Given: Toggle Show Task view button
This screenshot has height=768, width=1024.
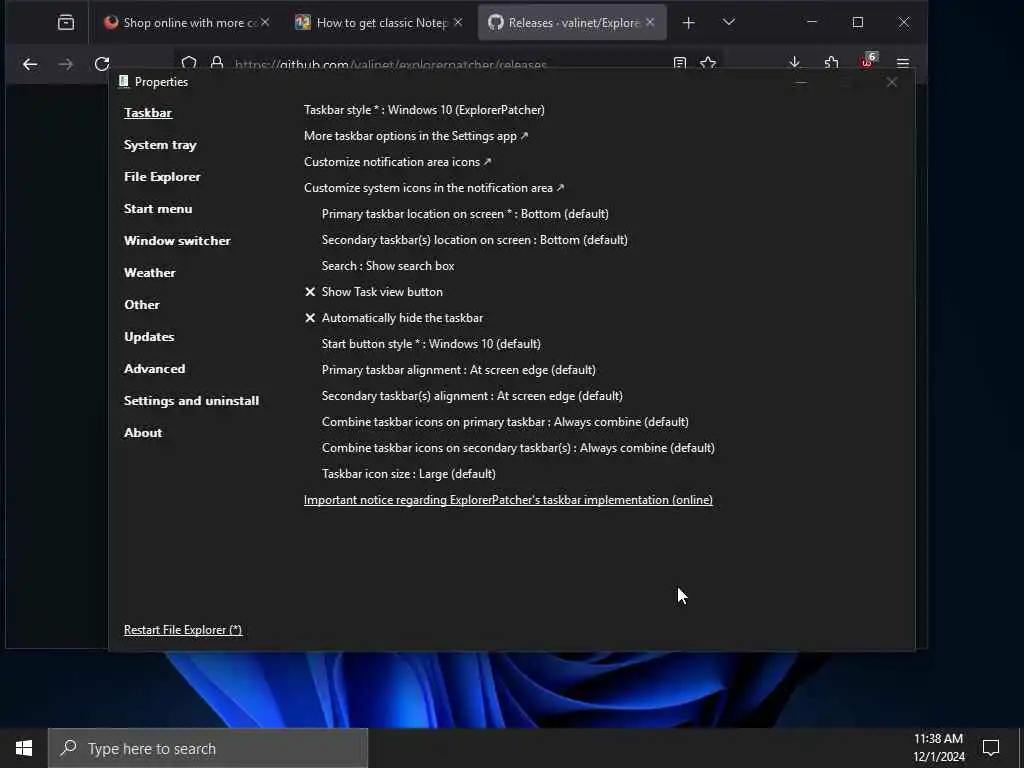Looking at the screenshot, I should (x=374, y=292).
